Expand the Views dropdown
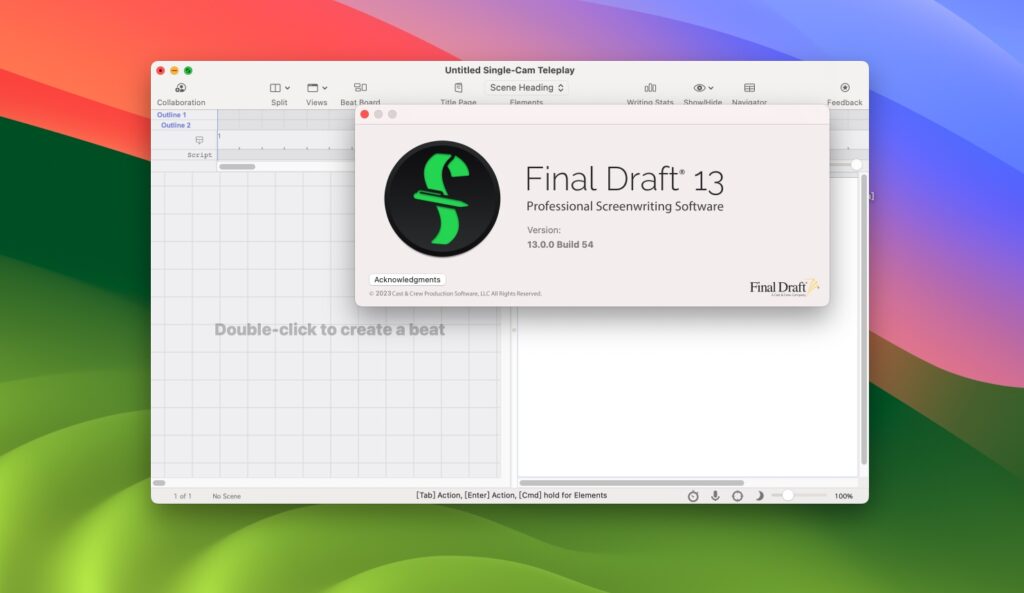The width and height of the screenshot is (1024, 593). point(316,90)
